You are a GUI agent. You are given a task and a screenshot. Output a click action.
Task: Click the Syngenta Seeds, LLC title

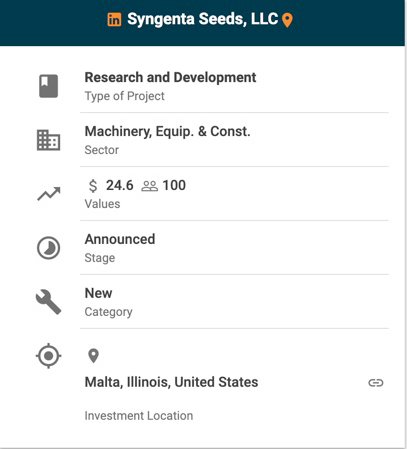click(203, 19)
